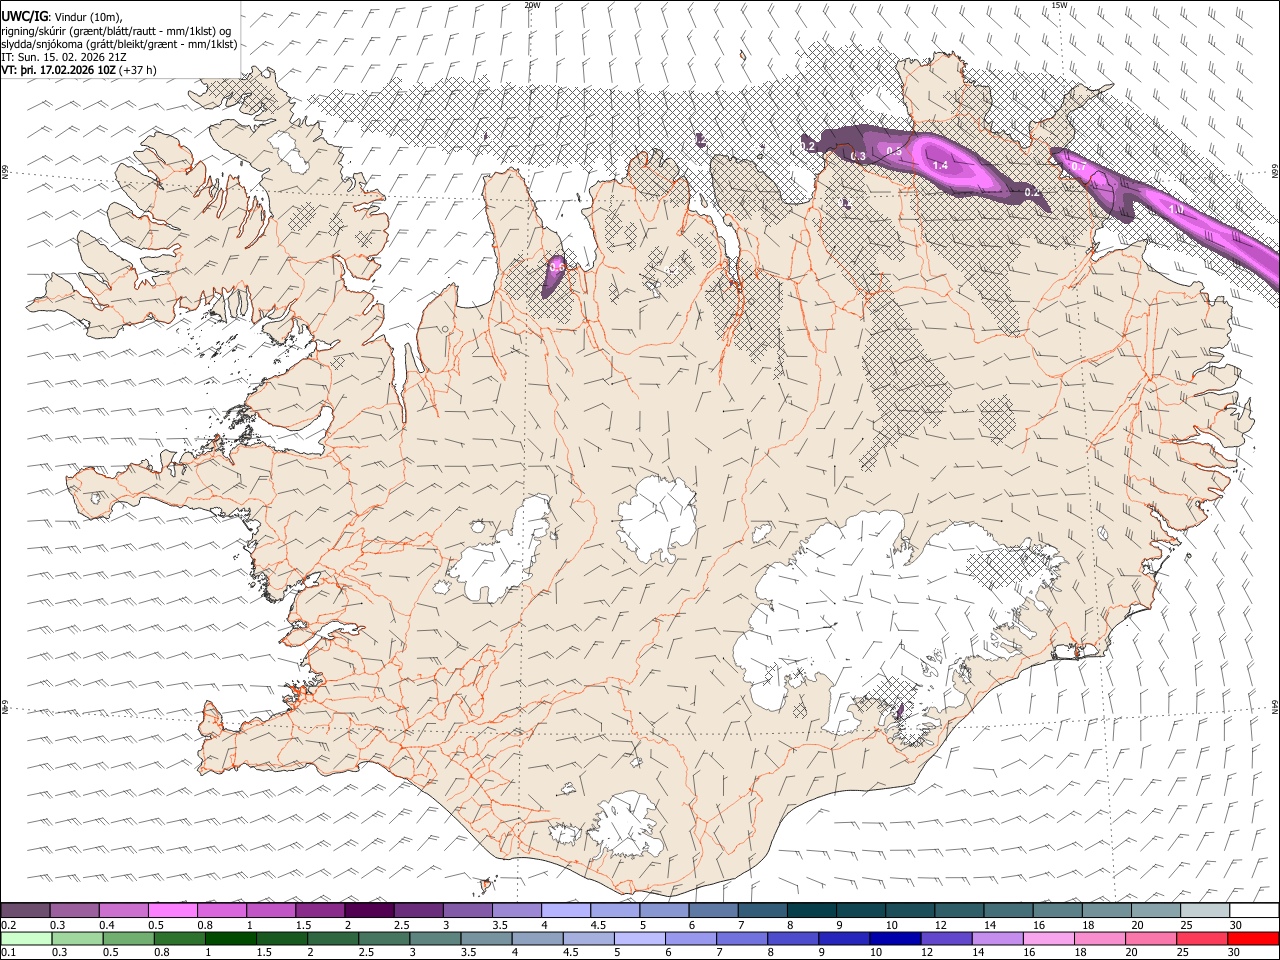Image resolution: width=1280 pixels, height=960 pixels.
Task: Click the '1.0' label on the offshore band
Action: (1176, 209)
